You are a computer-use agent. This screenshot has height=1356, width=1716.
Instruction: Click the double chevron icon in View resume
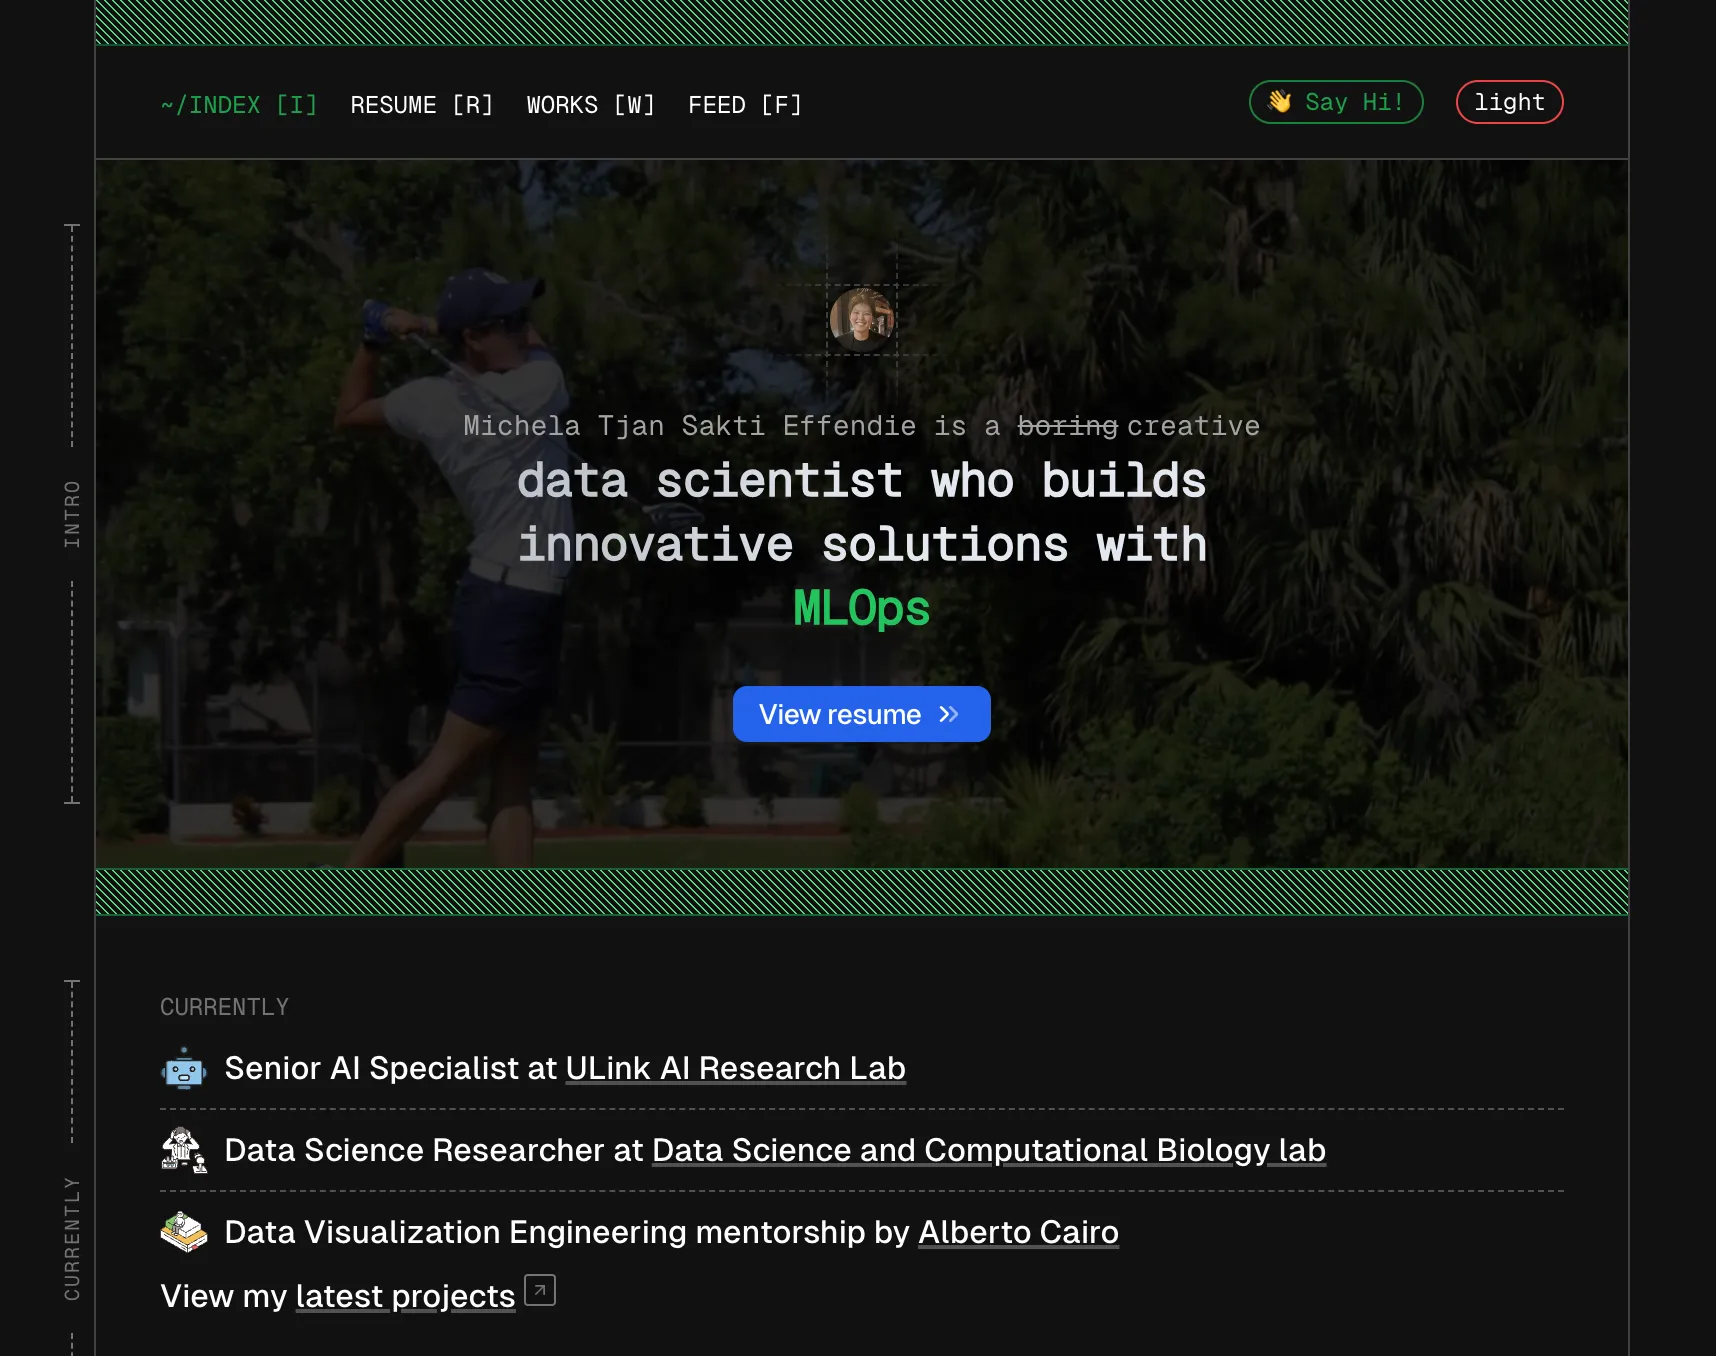949,714
